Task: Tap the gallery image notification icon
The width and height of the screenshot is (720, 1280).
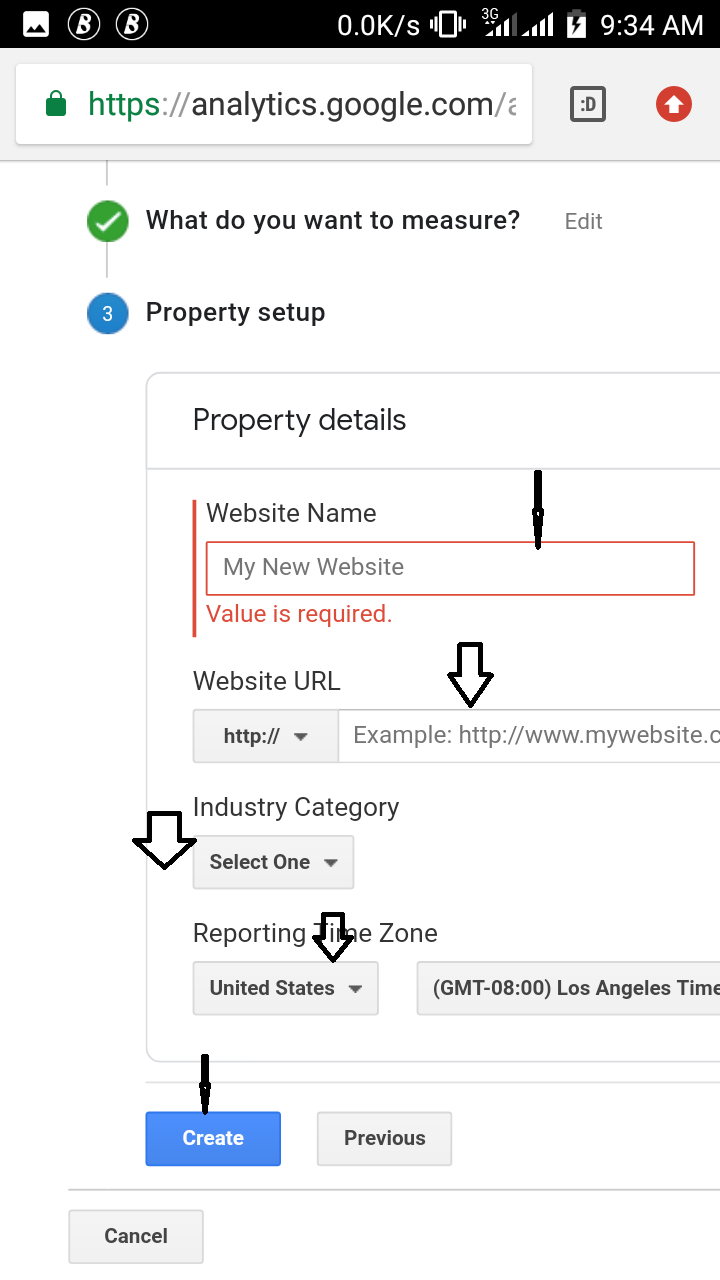Action: point(36,25)
